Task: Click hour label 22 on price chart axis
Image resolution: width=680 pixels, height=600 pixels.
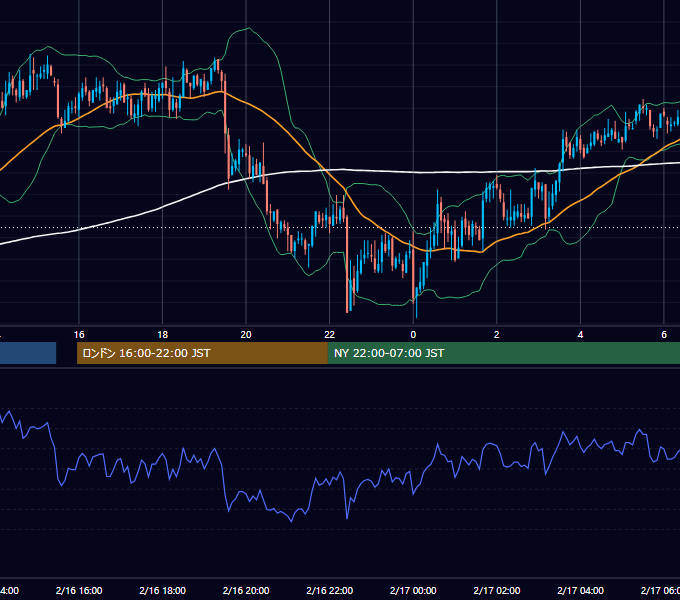Action: pyautogui.click(x=330, y=335)
